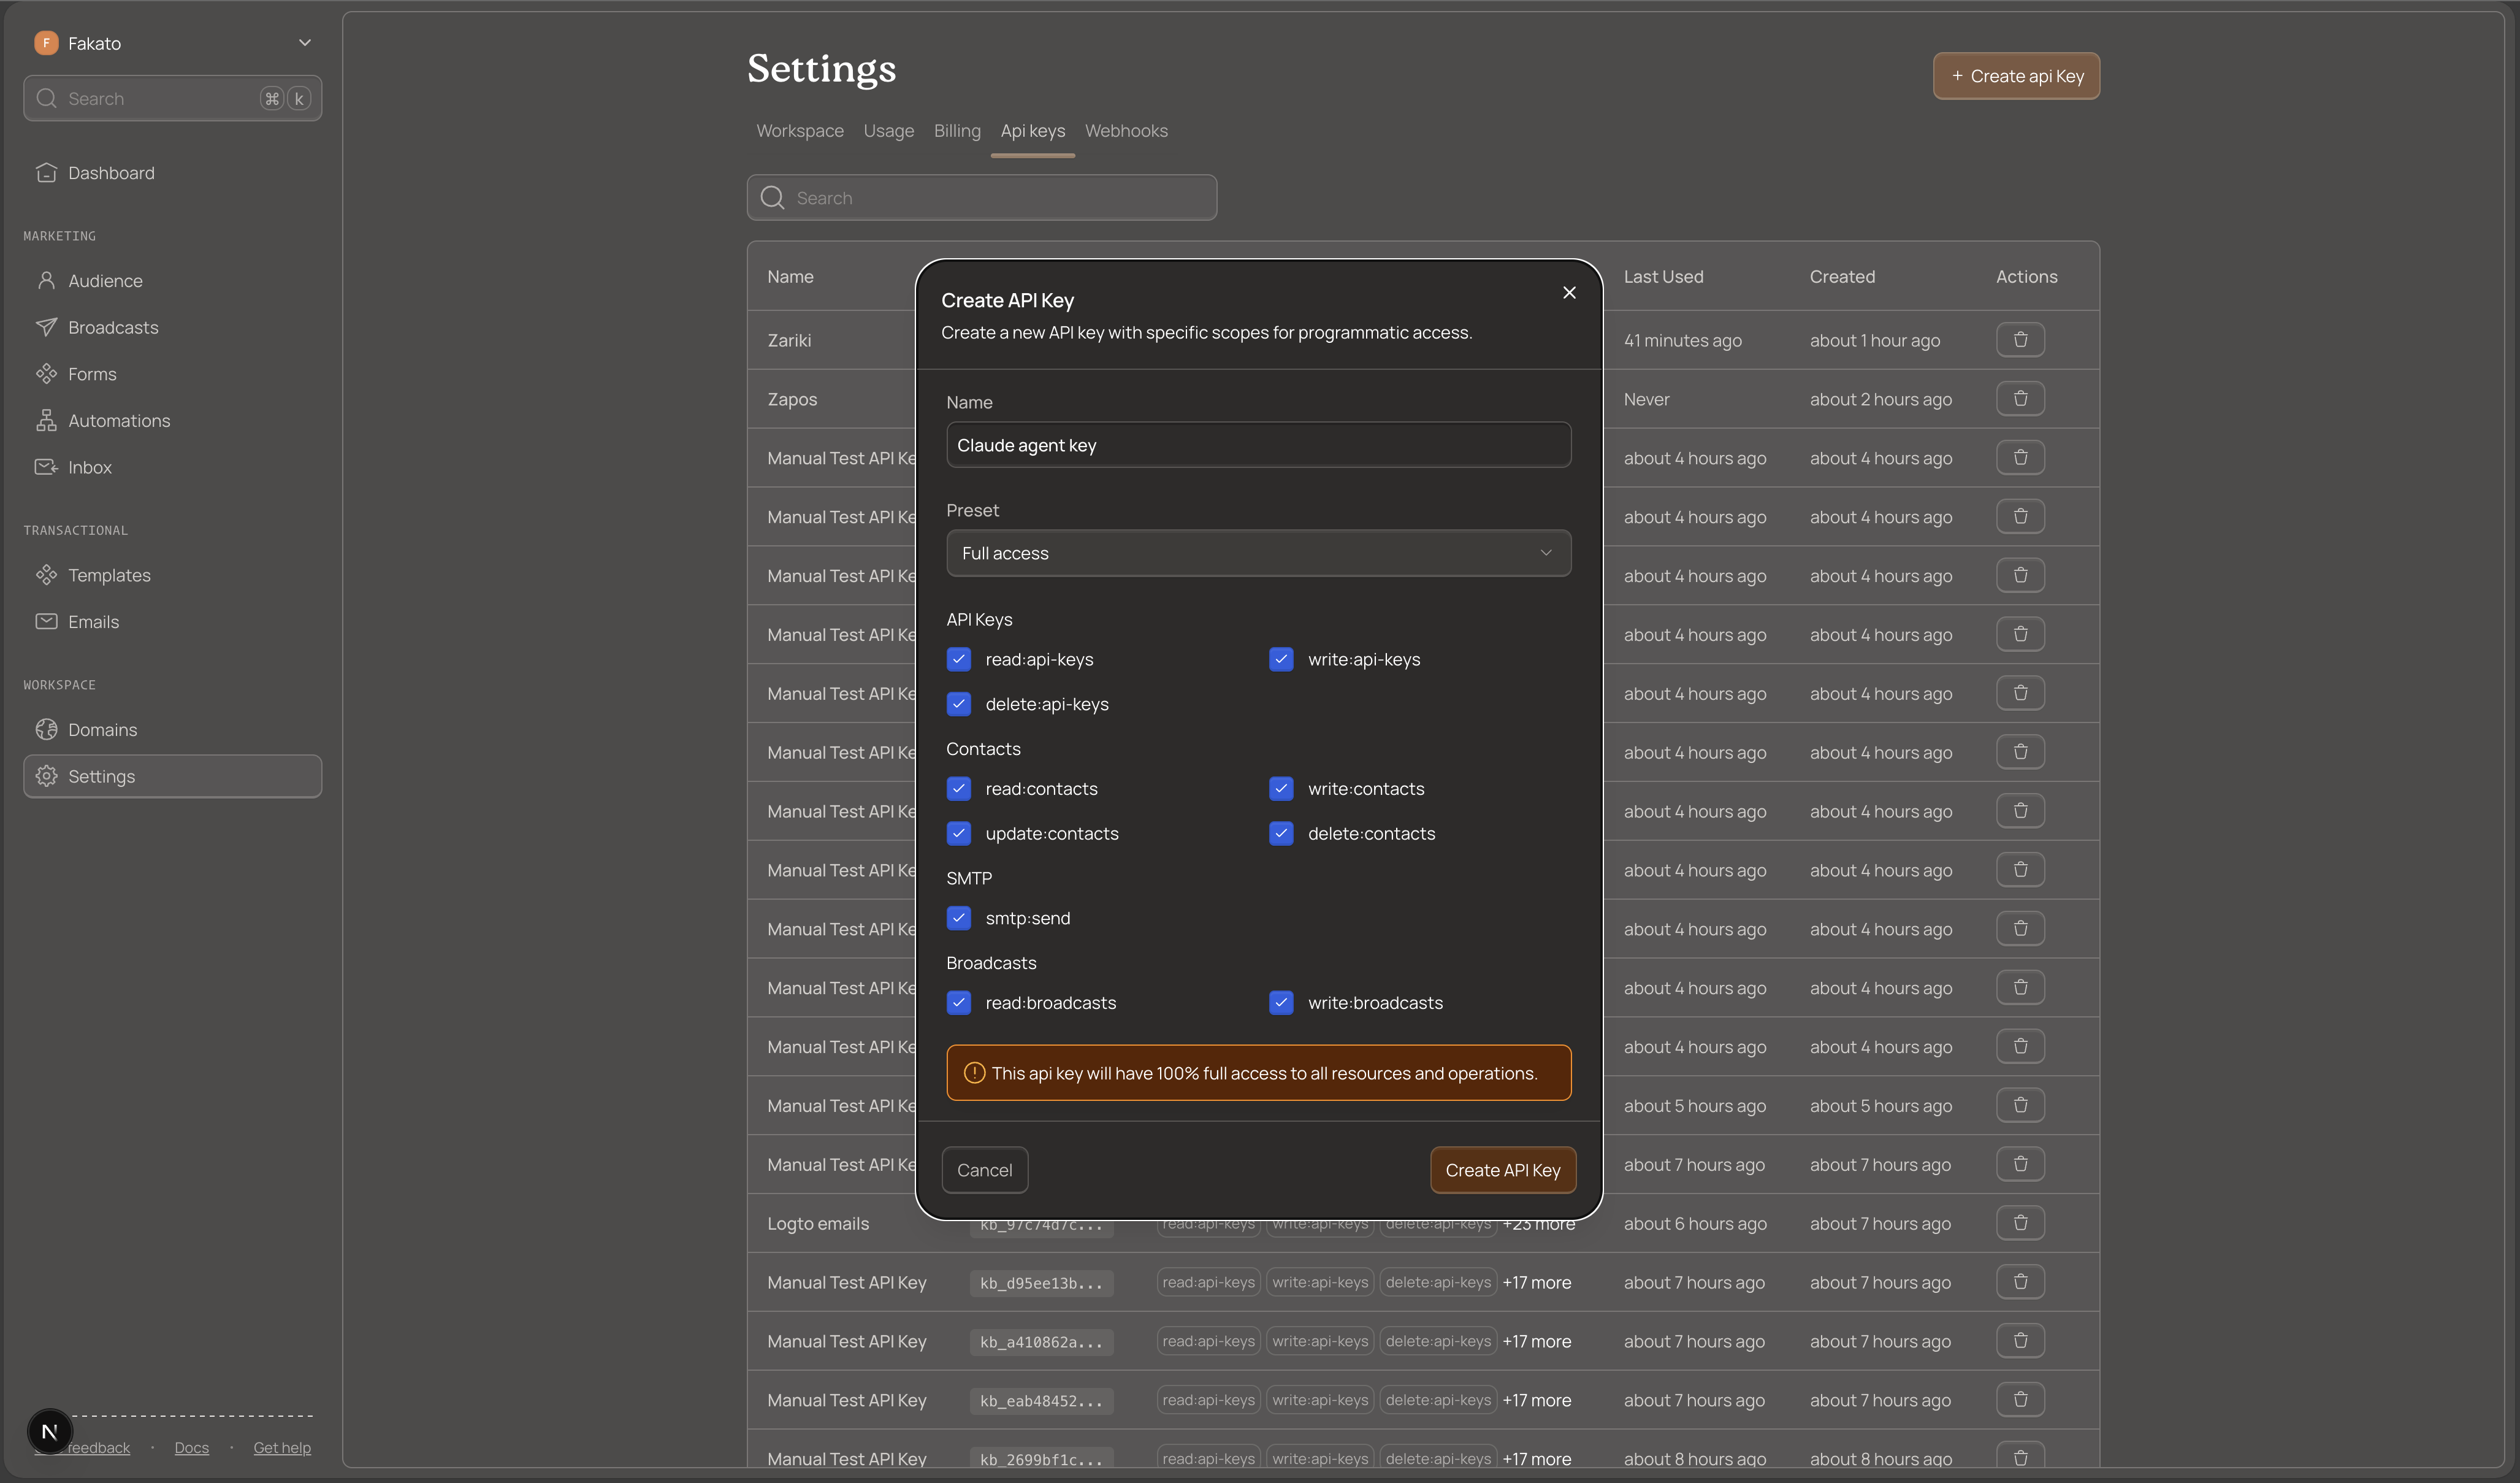
Task: Go to Domains in workspace sidebar
Action: point(103,729)
